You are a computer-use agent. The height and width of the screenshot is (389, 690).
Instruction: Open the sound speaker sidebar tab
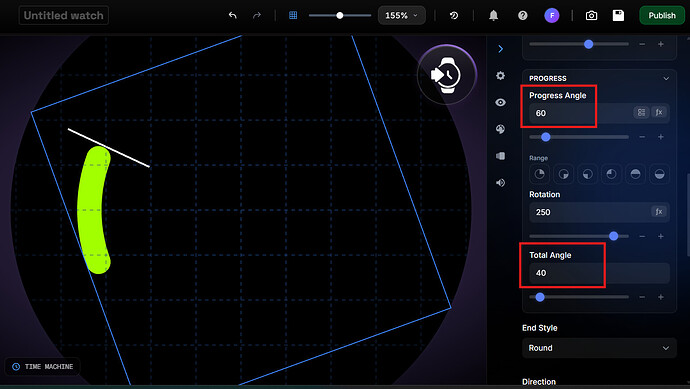pyautogui.click(x=500, y=183)
